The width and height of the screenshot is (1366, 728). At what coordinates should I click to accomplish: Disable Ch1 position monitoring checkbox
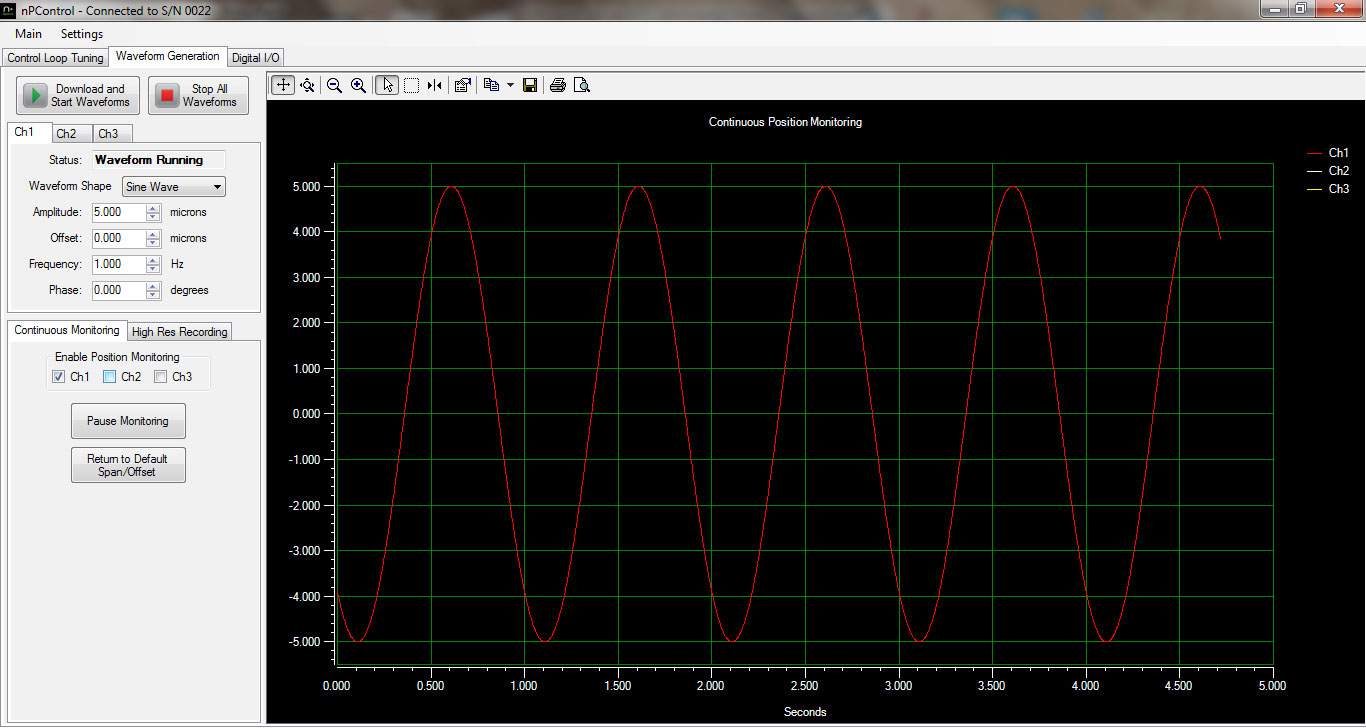[58, 376]
